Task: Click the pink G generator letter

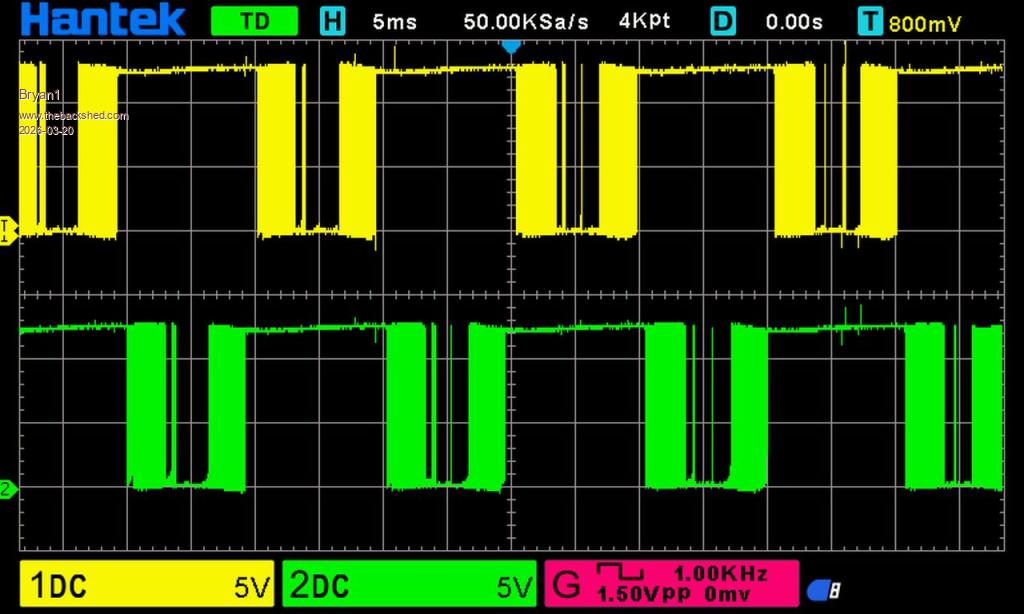Action: coord(567,584)
